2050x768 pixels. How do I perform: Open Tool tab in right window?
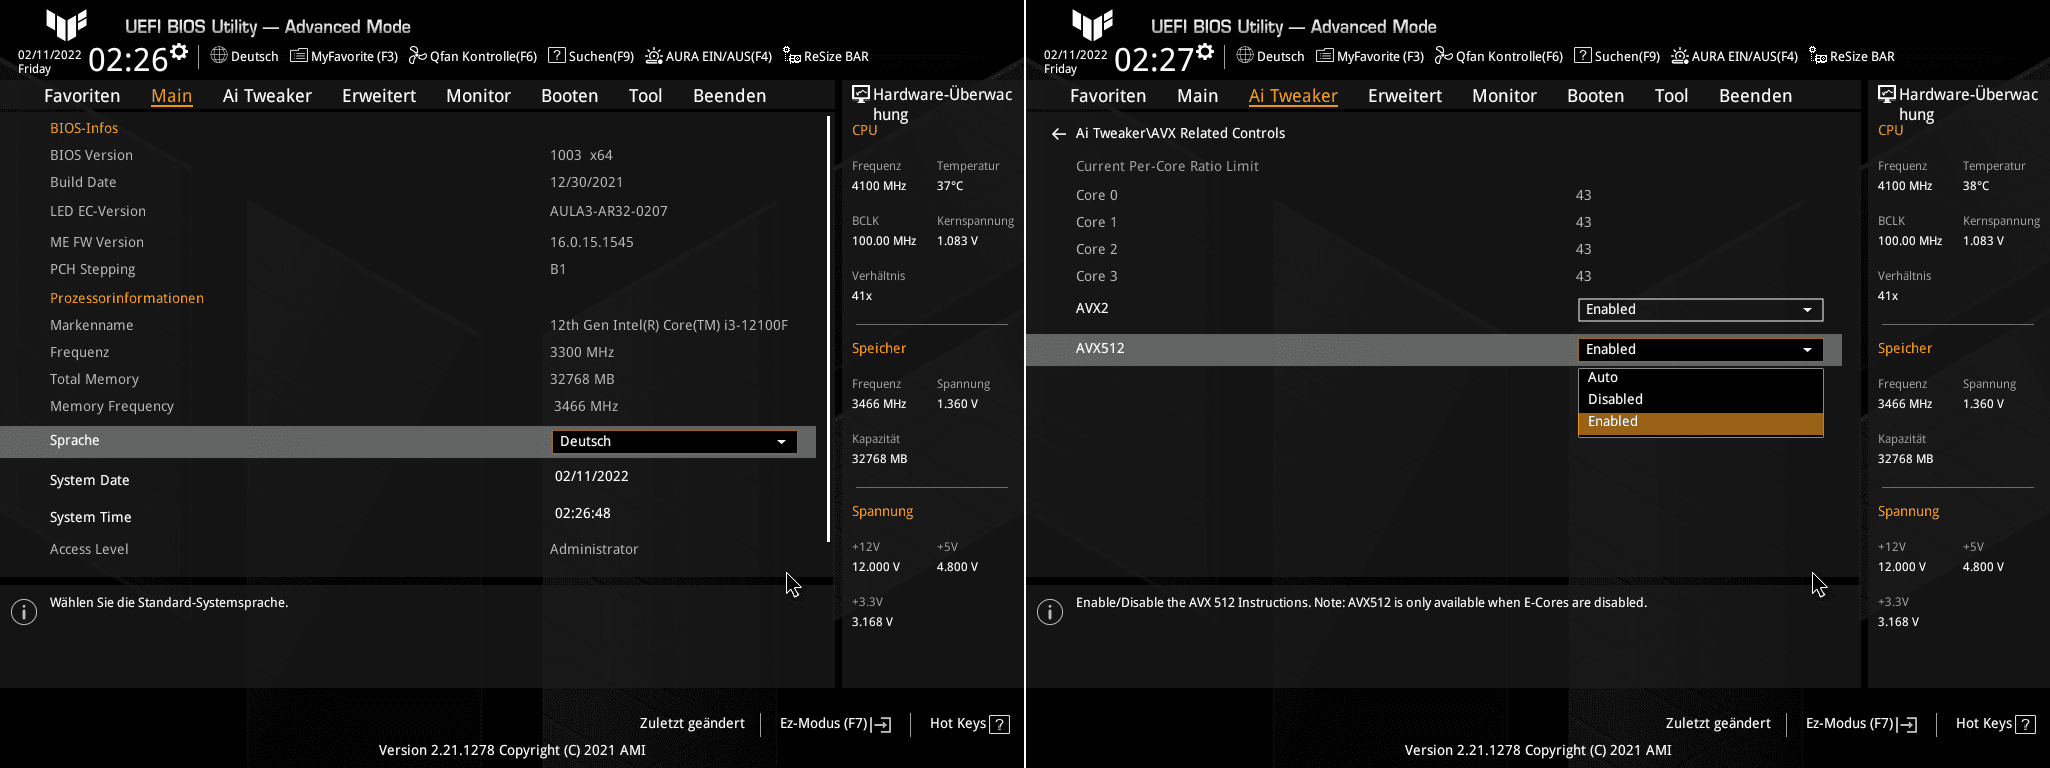pyautogui.click(x=1671, y=96)
